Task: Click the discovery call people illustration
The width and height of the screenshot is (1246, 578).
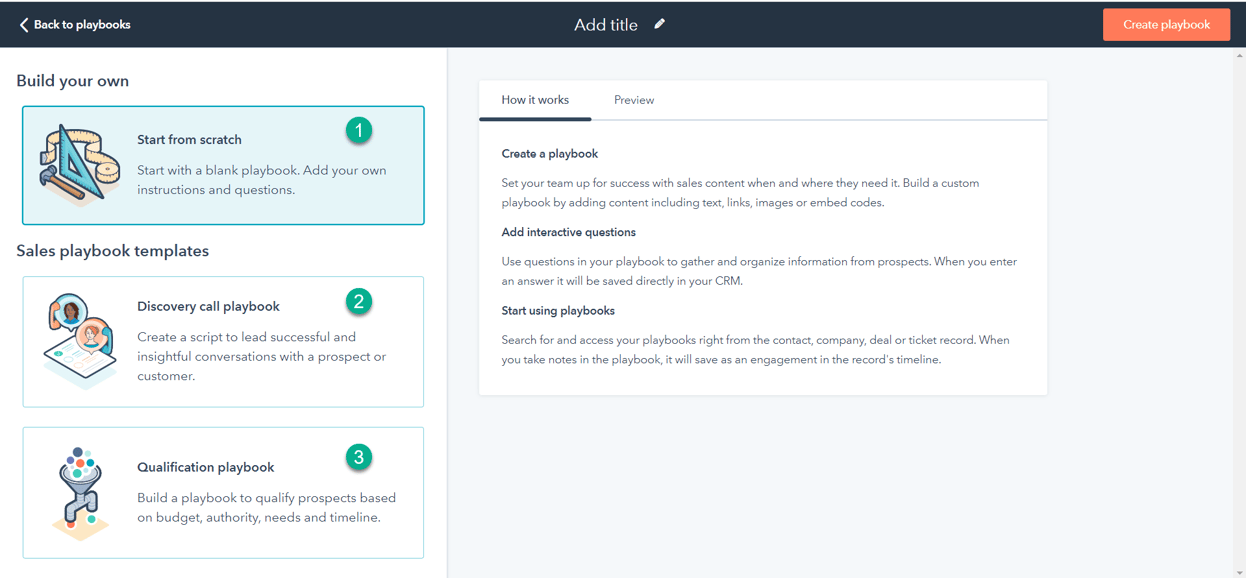Action: click(x=80, y=341)
